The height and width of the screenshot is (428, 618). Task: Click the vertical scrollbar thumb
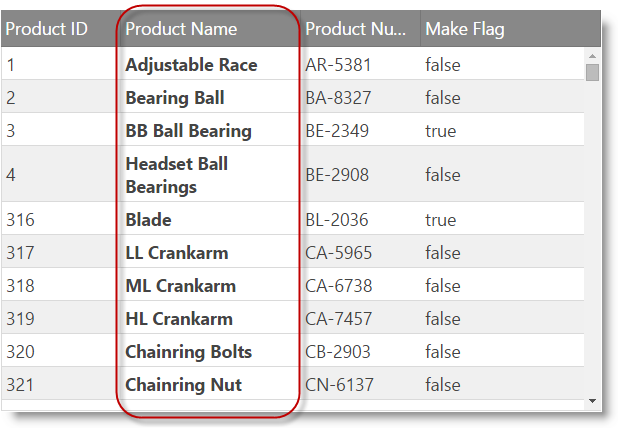point(592,73)
